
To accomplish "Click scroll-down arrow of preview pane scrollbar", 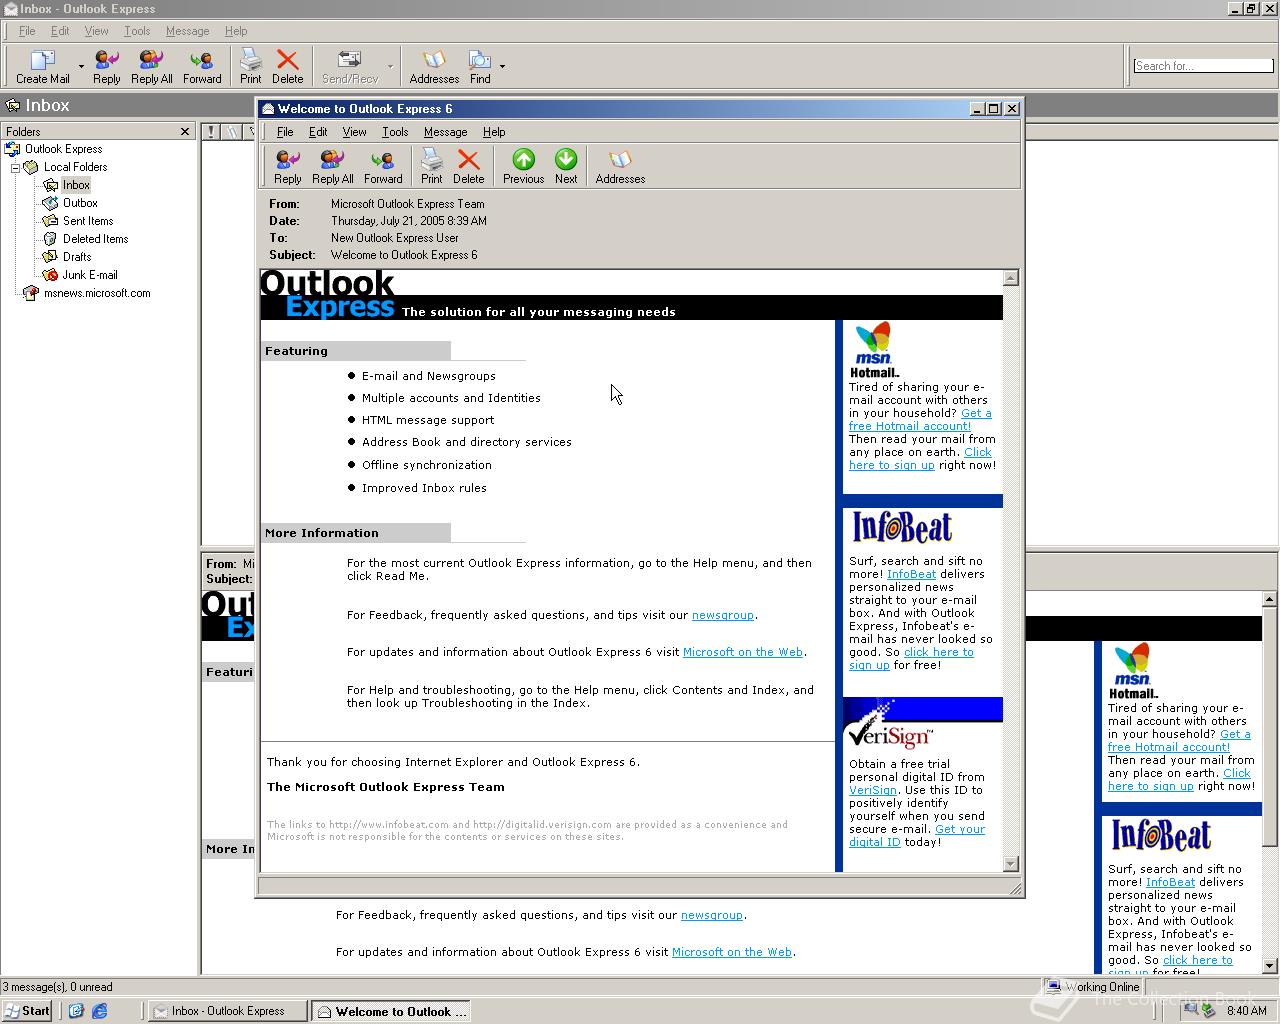I will point(1270,966).
